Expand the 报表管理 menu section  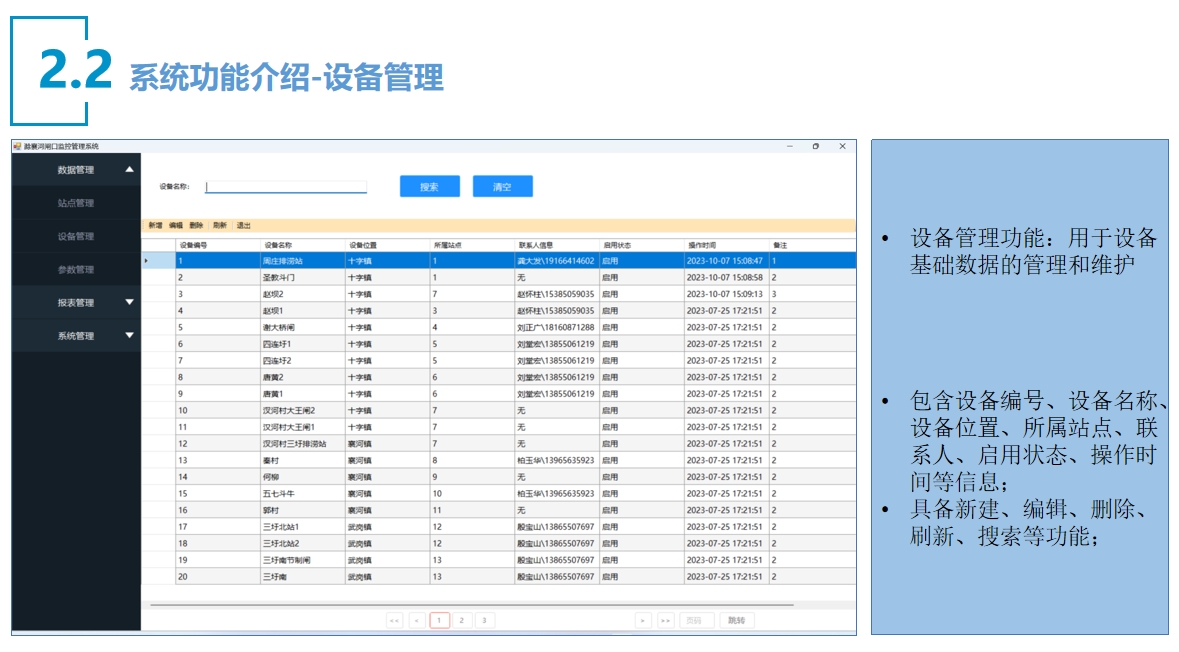[x=129, y=302]
